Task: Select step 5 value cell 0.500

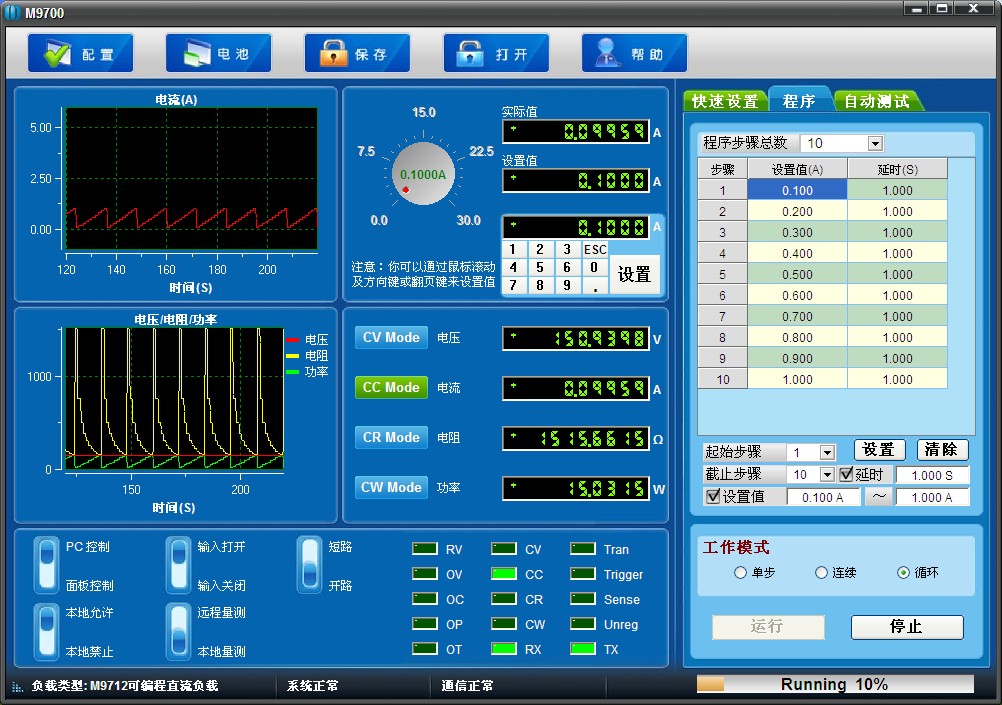Action: click(x=797, y=274)
